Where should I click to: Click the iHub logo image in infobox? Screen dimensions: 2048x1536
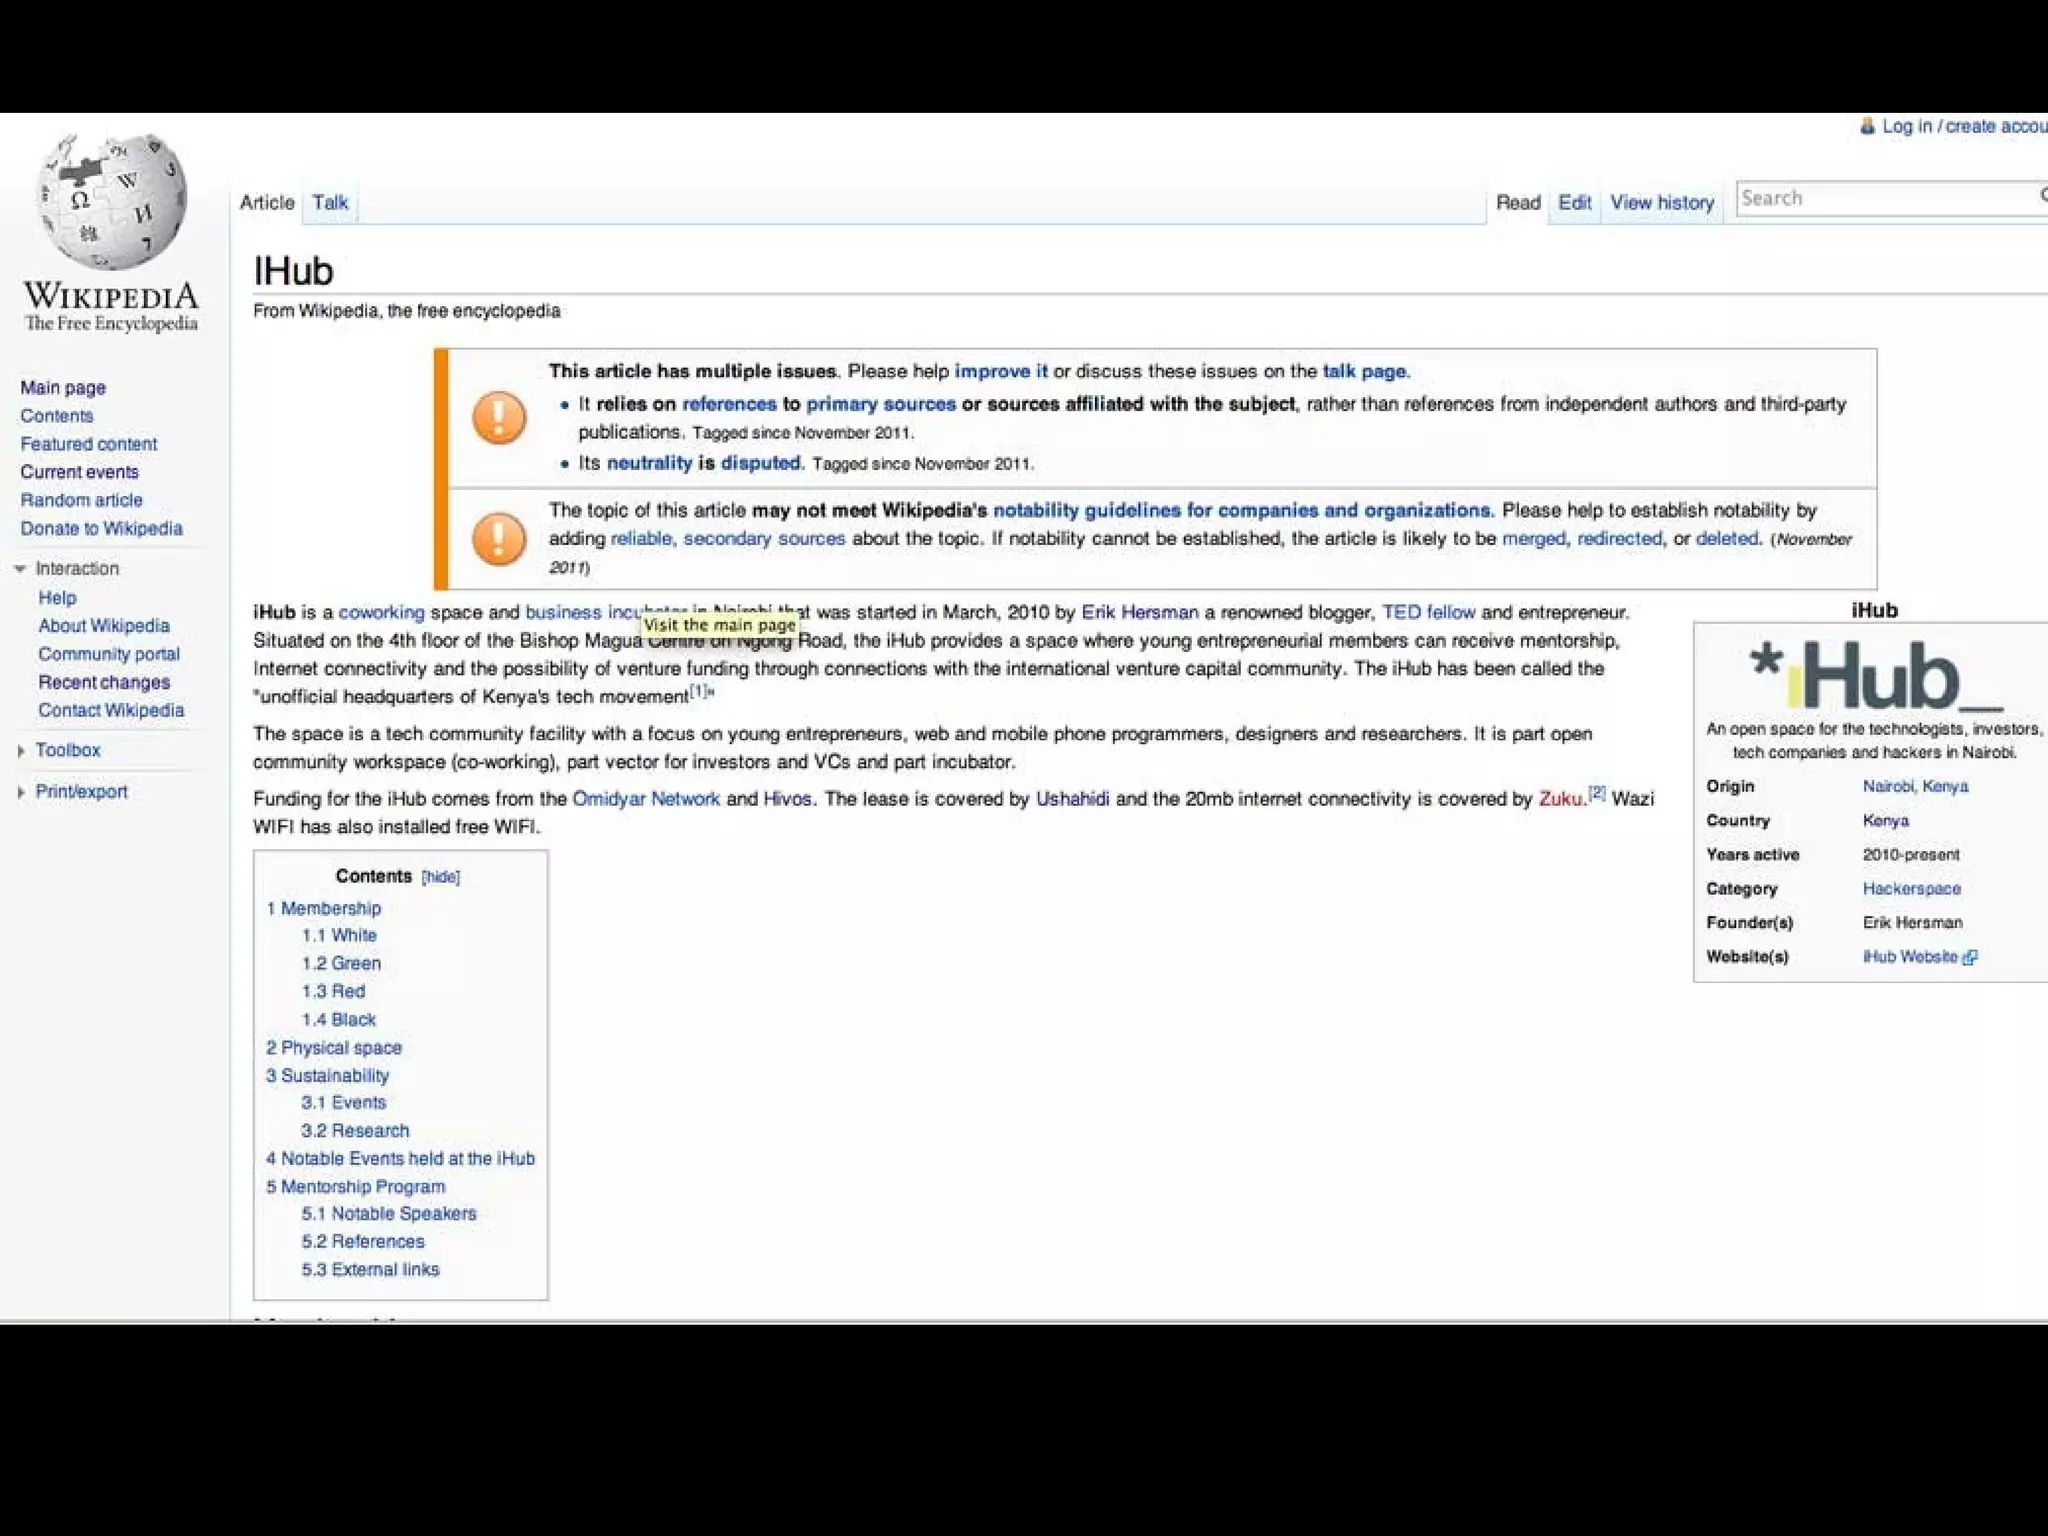[1874, 673]
